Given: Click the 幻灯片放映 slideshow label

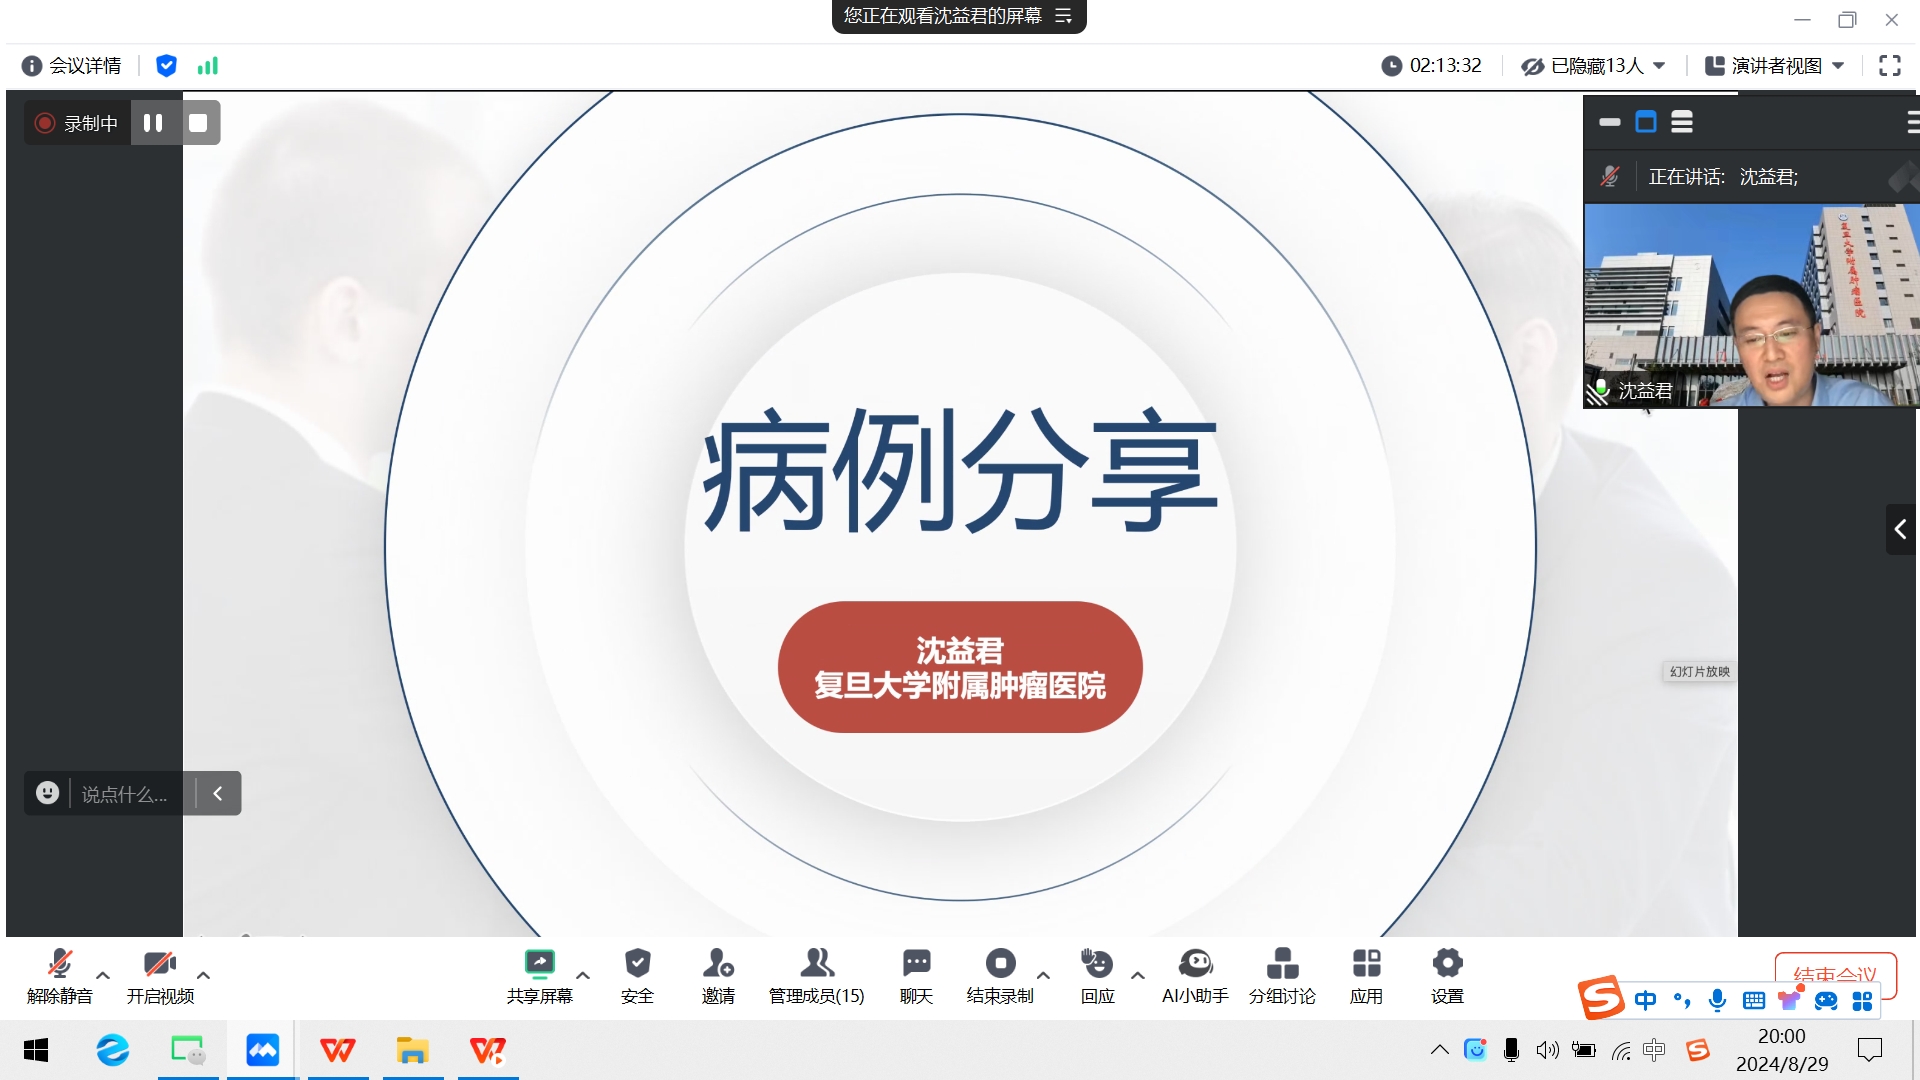Looking at the screenshot, I should coord(1699,672).
